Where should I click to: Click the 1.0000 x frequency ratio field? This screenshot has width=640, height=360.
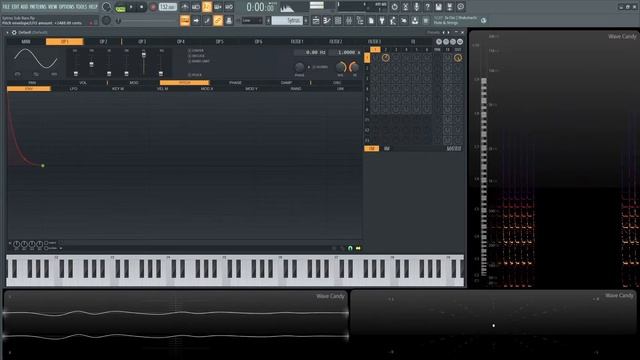click(345, 53)
